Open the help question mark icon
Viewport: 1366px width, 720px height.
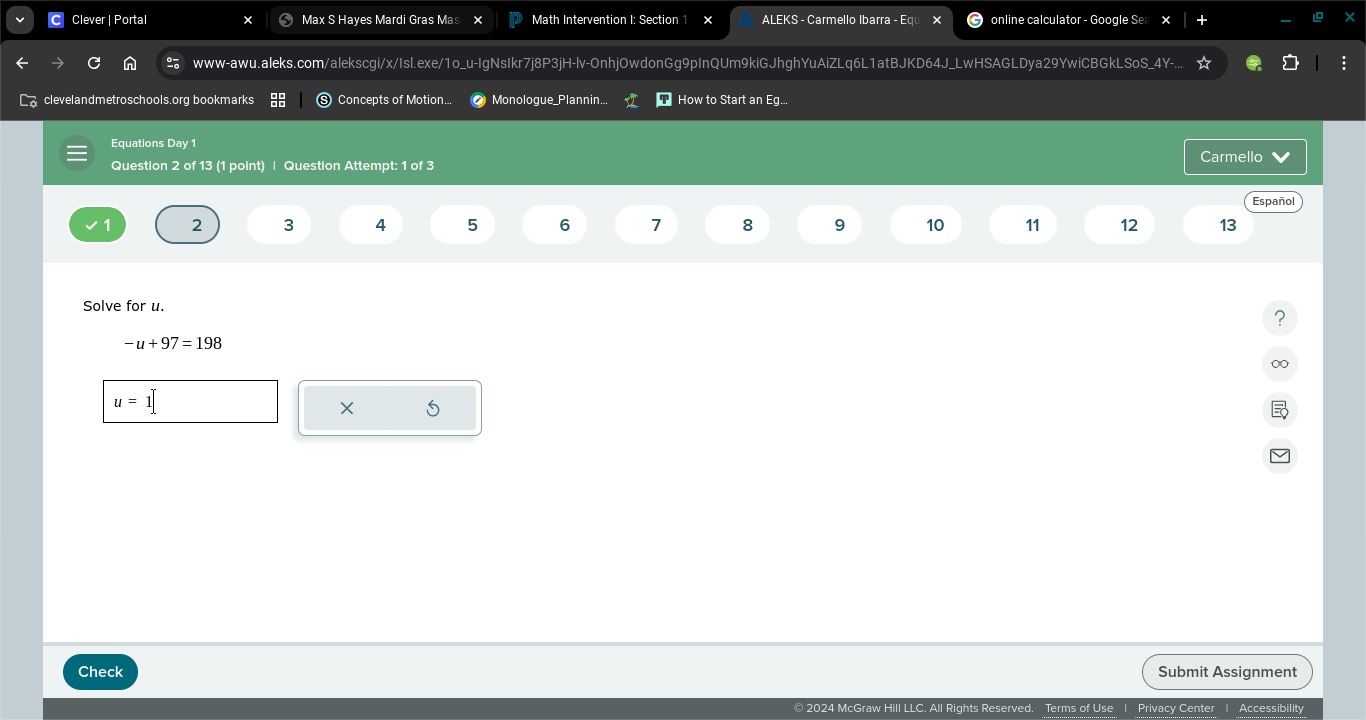1280,318
